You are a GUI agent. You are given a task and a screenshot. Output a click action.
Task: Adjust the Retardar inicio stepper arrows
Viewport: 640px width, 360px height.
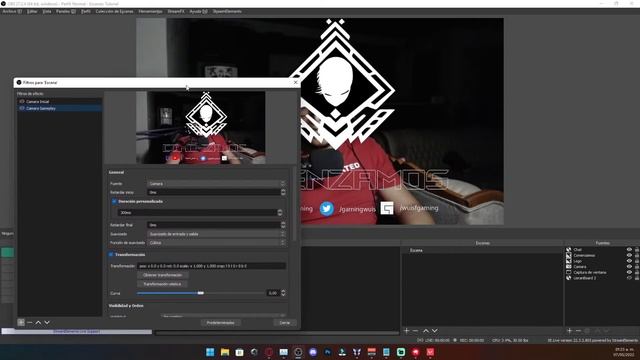283,192
